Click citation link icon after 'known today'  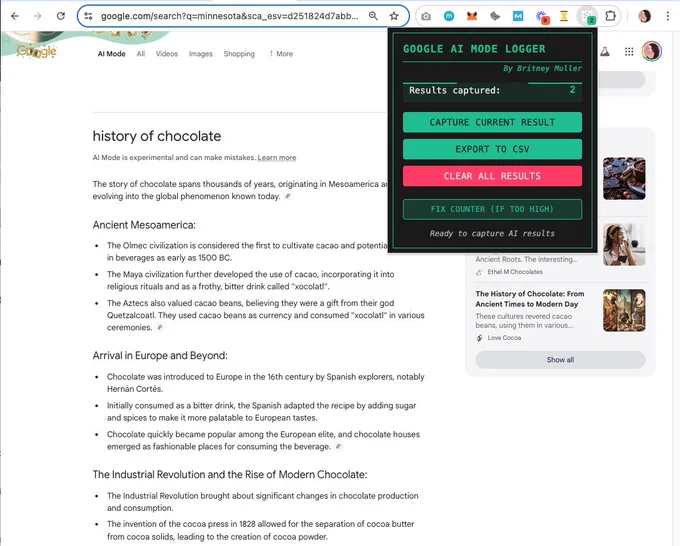point(288,196)
